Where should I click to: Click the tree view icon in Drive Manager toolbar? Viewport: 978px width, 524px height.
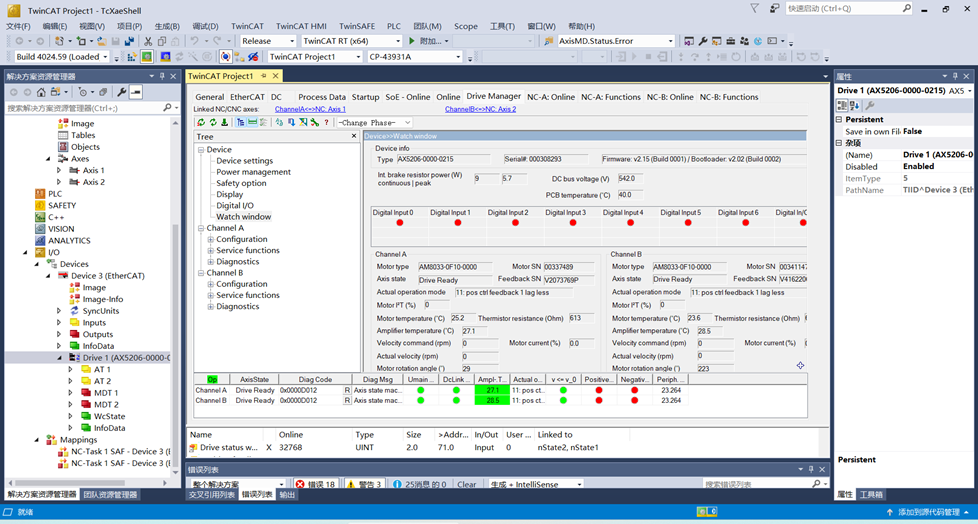[241, 122]
